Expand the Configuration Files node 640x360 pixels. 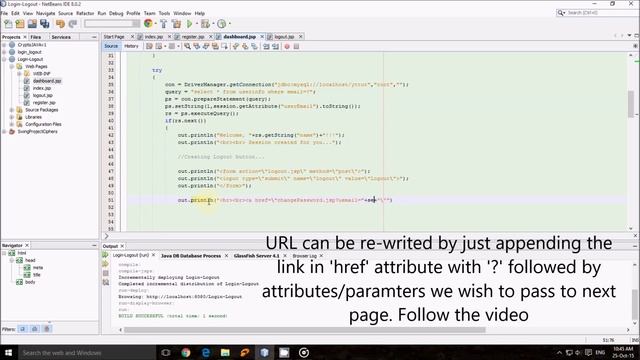point(12,124)
